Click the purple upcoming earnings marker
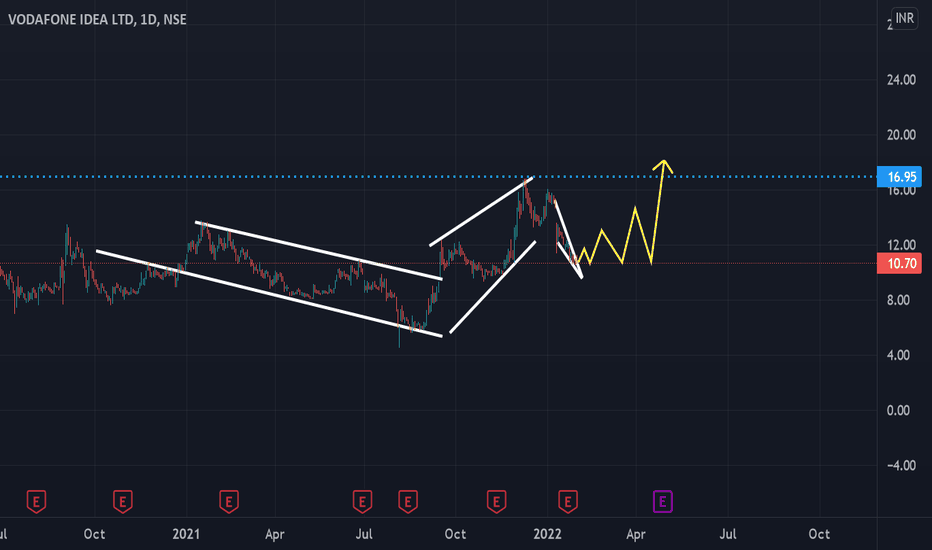This screenshot has height=550, width=932. pyautogui.click(x=663, y=502)
